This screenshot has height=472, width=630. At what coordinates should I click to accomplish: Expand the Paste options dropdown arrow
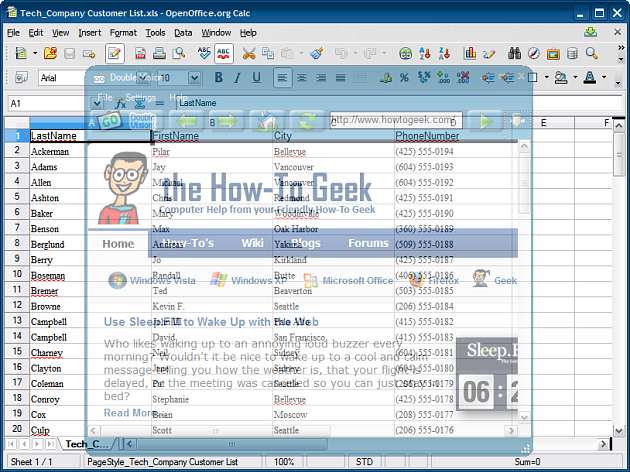pos(301,53)
